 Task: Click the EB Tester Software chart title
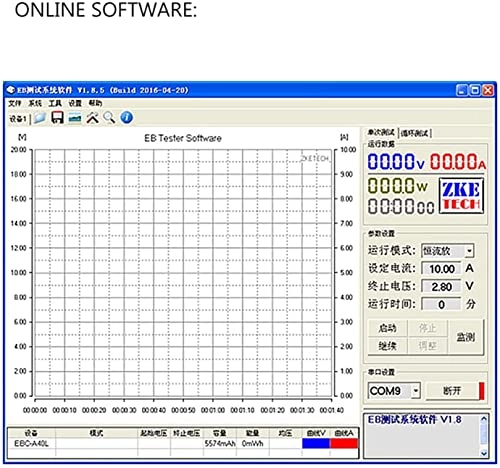(x=183, y=138)
